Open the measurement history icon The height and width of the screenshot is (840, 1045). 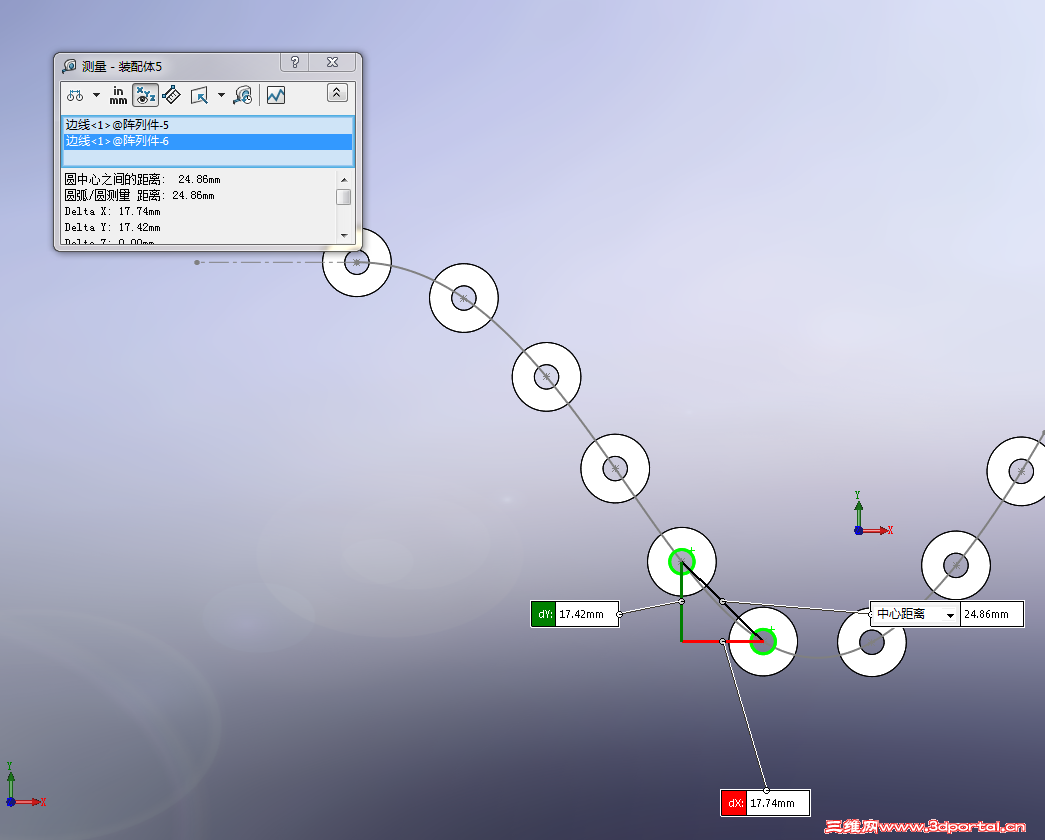(243, 95)
